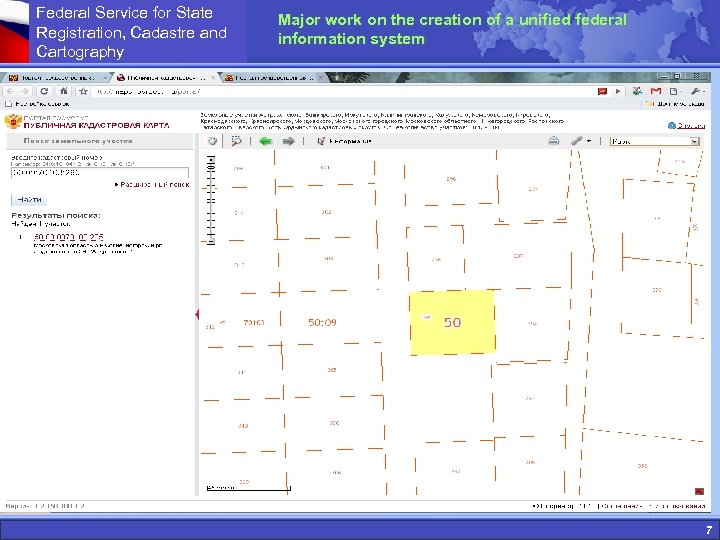The width and height of the screenshot is (720, 540).
Task: Switch to the first browser tab
Action: [x=55, y=78]
